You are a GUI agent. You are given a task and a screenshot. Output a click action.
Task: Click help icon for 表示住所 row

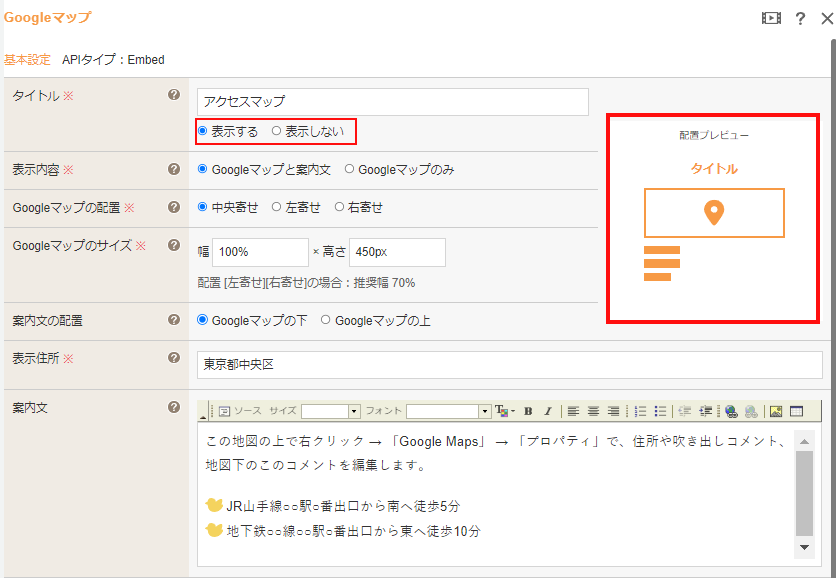point(174,358)
